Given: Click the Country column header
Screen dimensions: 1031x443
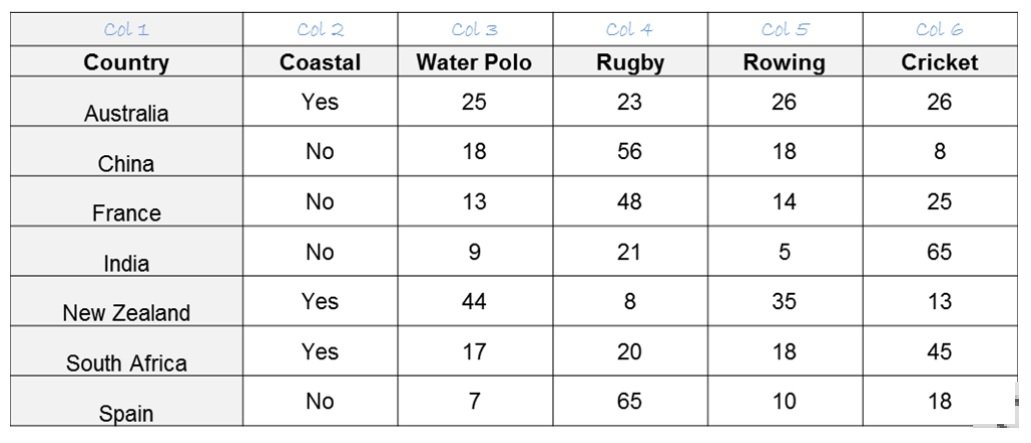Looking at the screenshot, I should click(126, 62).
